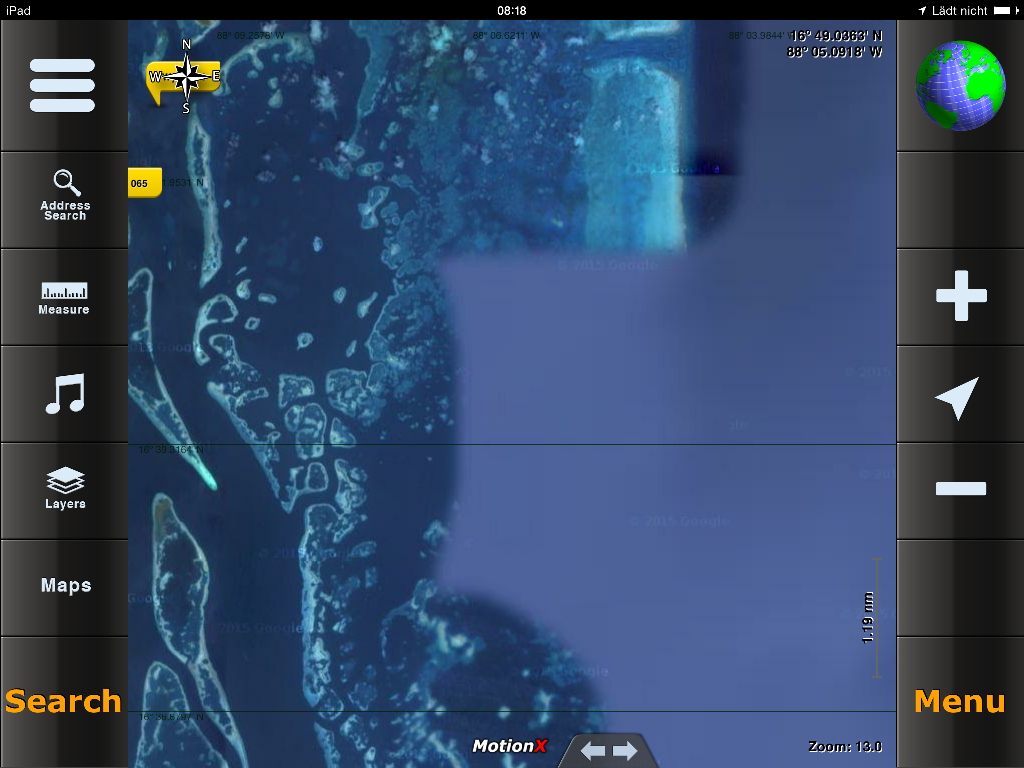The height and width of the screenshot is (768, 1024).
Task: Open the hamburger menu icon
Action: coord(62,85)
